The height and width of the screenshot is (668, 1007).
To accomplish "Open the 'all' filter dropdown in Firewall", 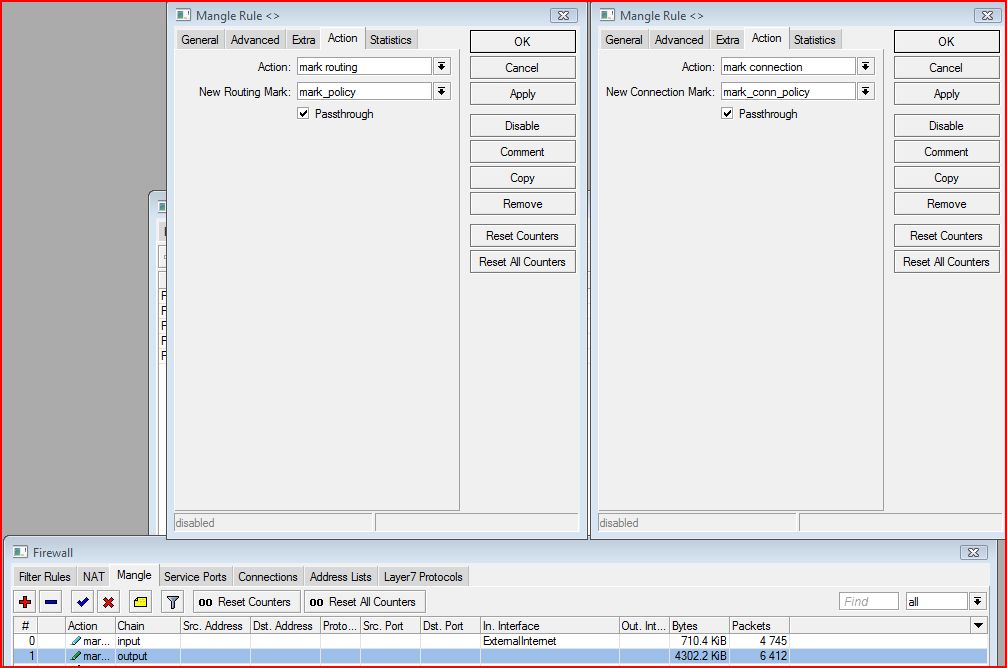I will 977,601.
